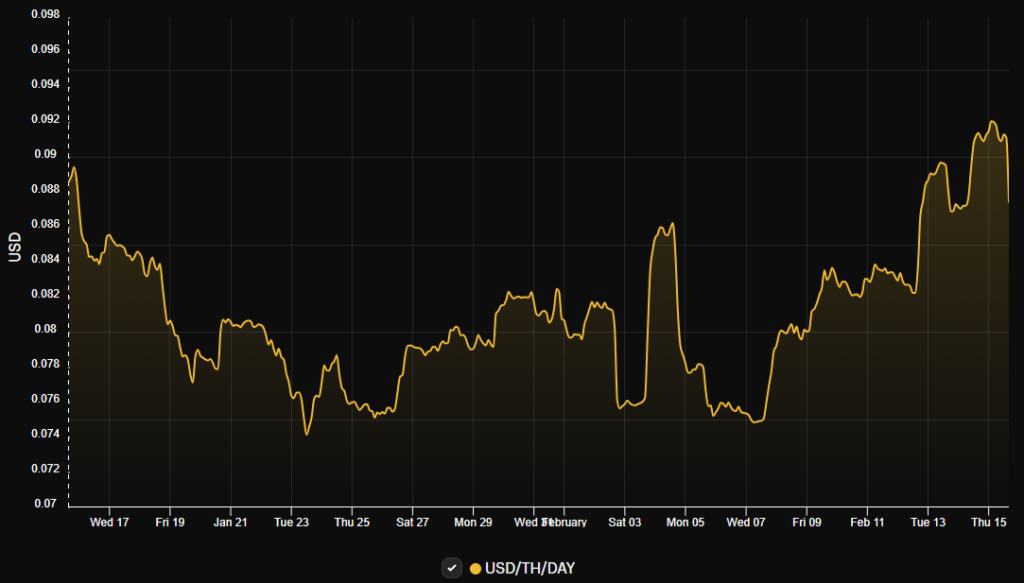Toggle the USD/TH/DAY legend checkbox

point(451,567)
